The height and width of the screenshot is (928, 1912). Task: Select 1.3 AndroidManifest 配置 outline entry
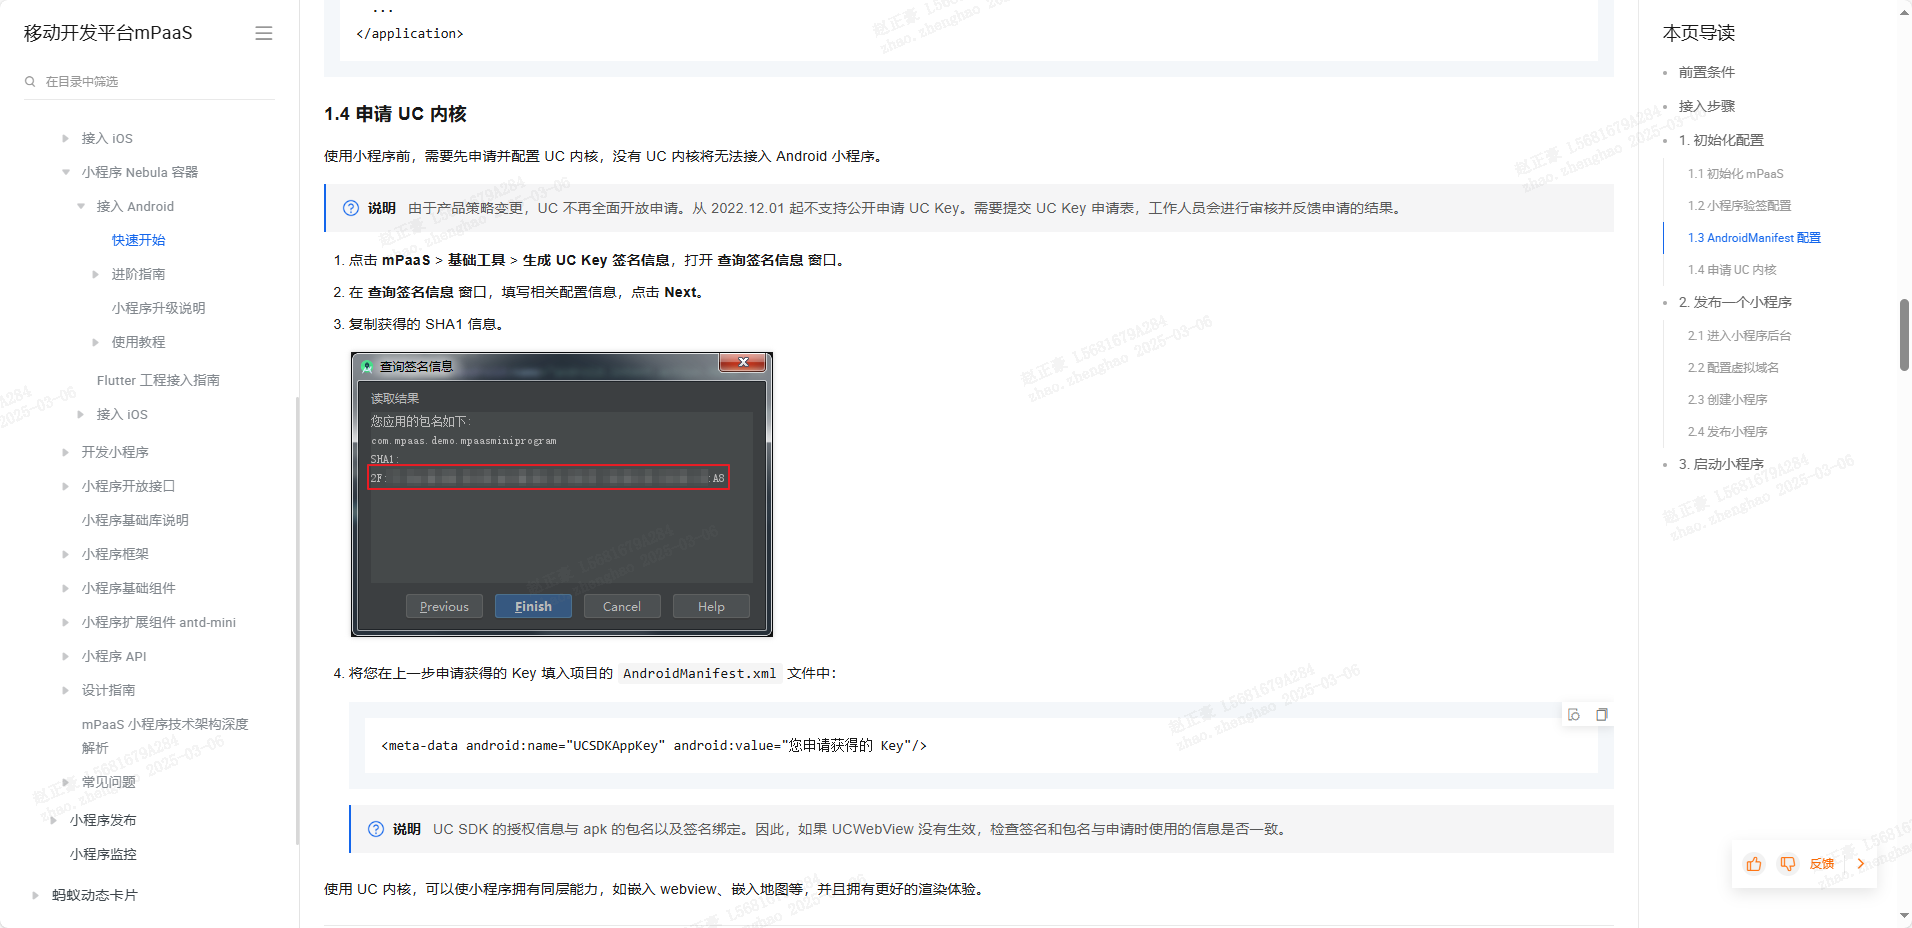(1754, 238)
